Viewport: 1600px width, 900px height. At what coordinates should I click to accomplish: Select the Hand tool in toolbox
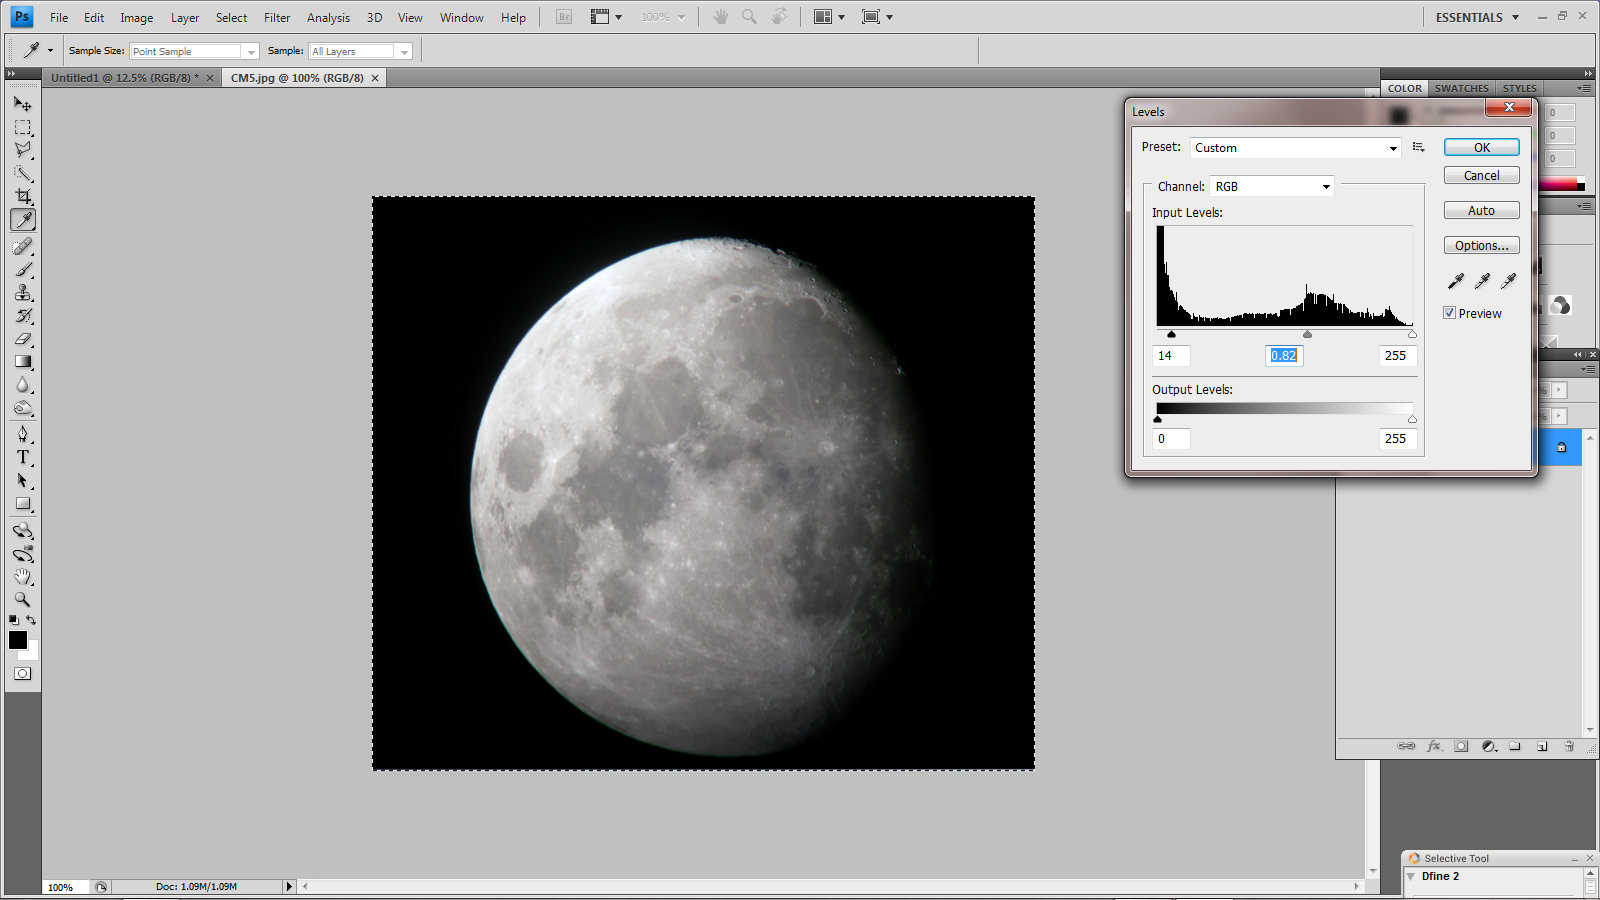(x=23, y=577)
